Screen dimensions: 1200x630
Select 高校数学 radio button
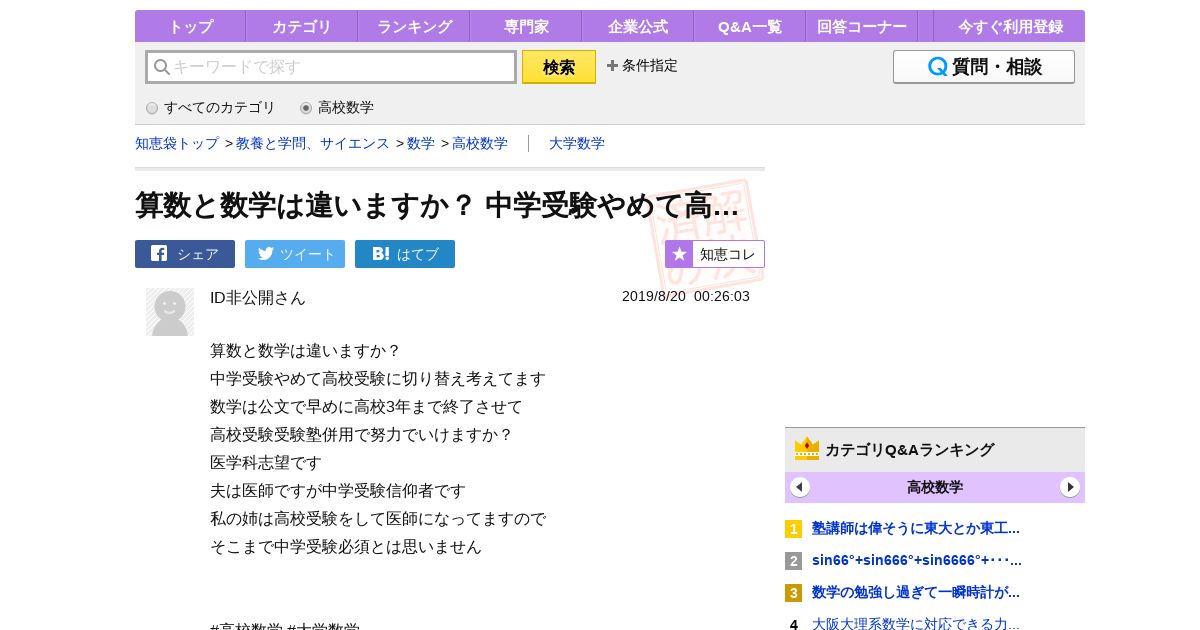pyautogui.click(x=306, y=108)
